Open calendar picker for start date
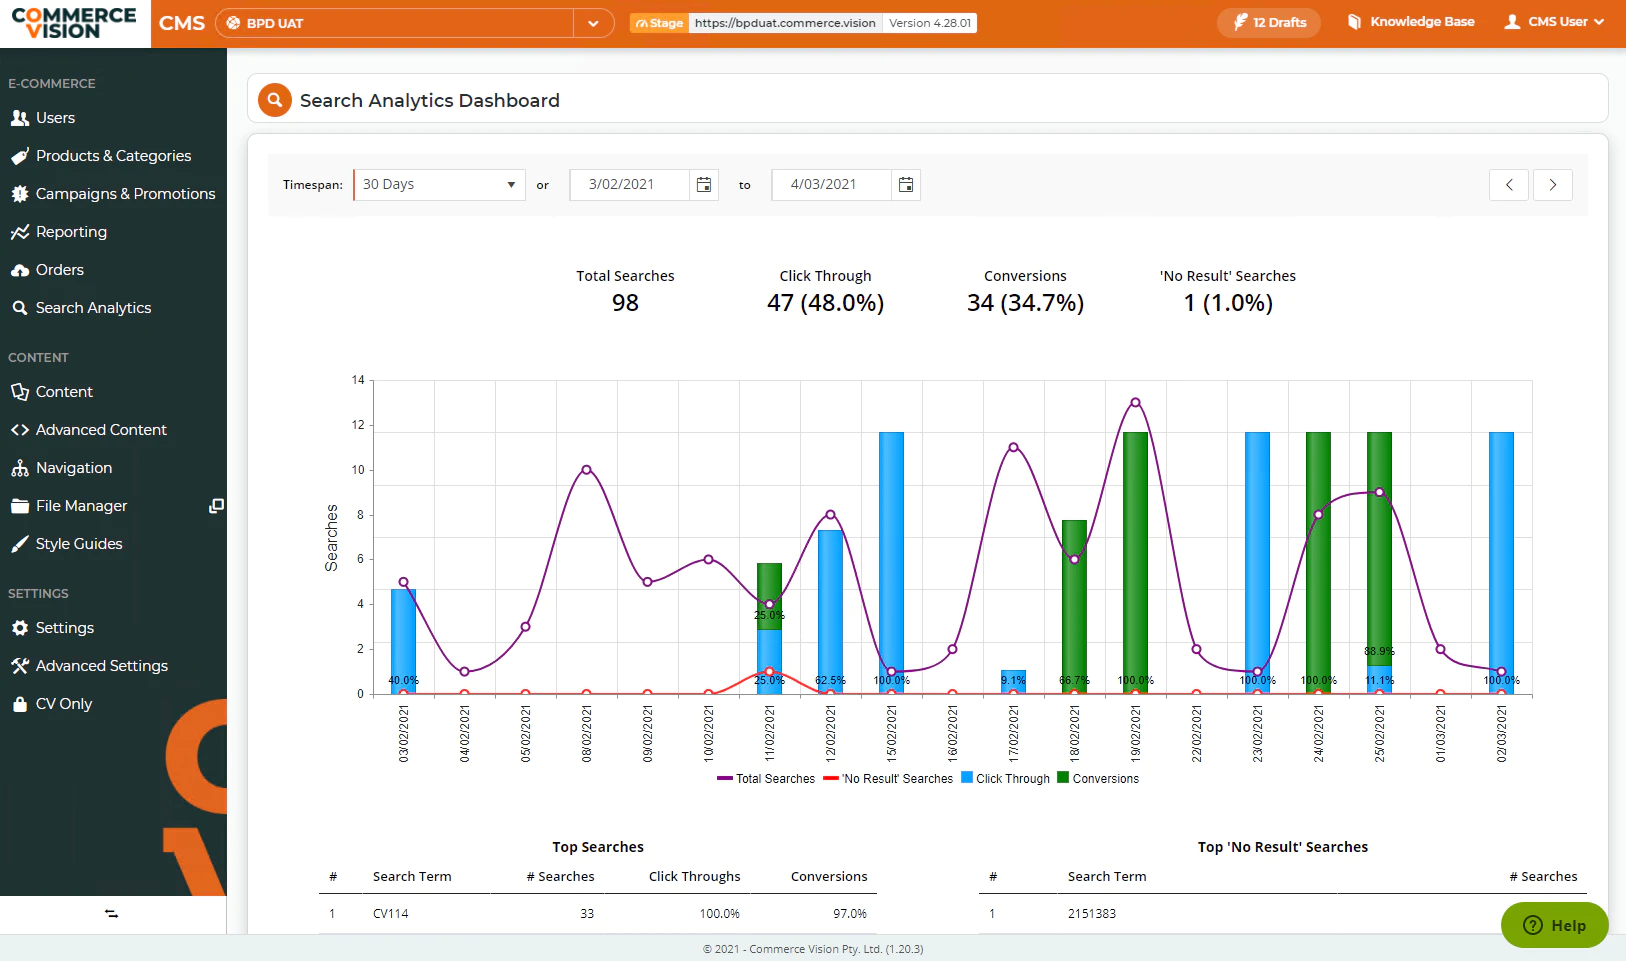This screenshot has width=1626, height=961. pyautogui.click(x=704, y=185)
